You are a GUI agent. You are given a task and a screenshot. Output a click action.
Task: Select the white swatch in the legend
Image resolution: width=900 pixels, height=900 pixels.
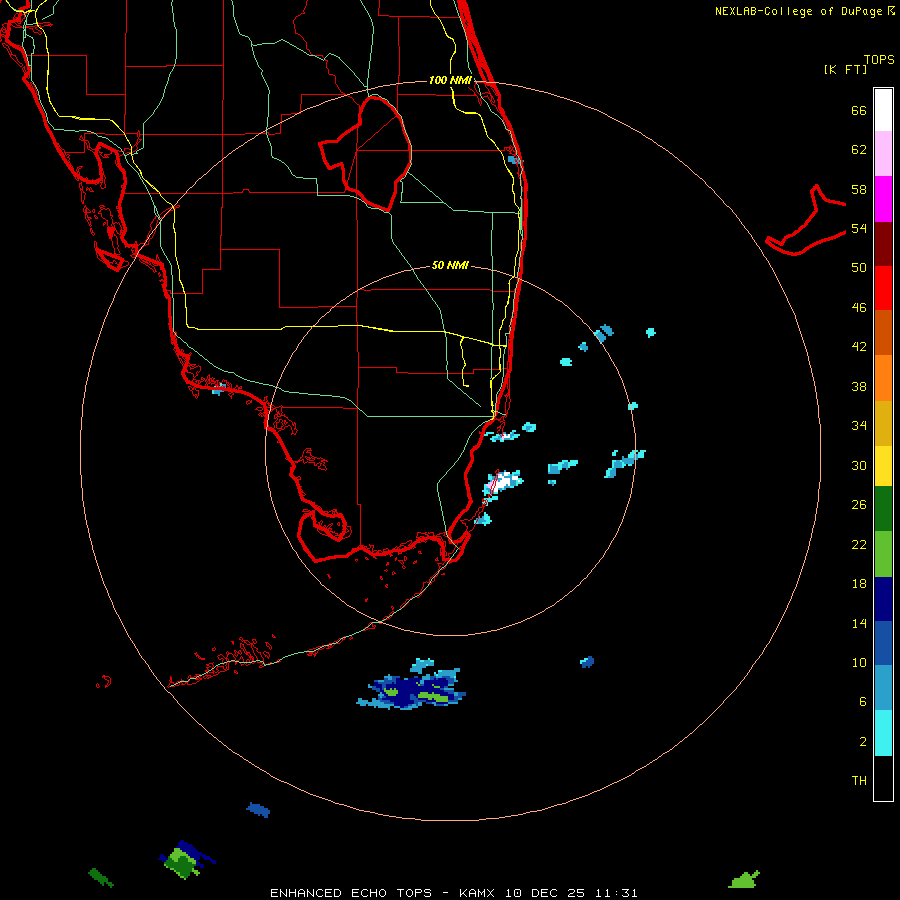pos(883,110)
